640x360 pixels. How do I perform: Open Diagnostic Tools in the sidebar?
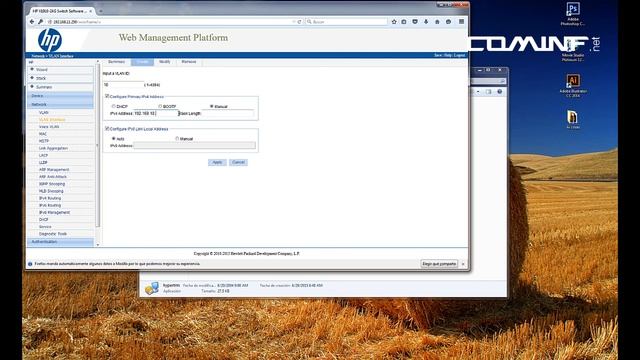pyautogui.click(x=53, y=234)
